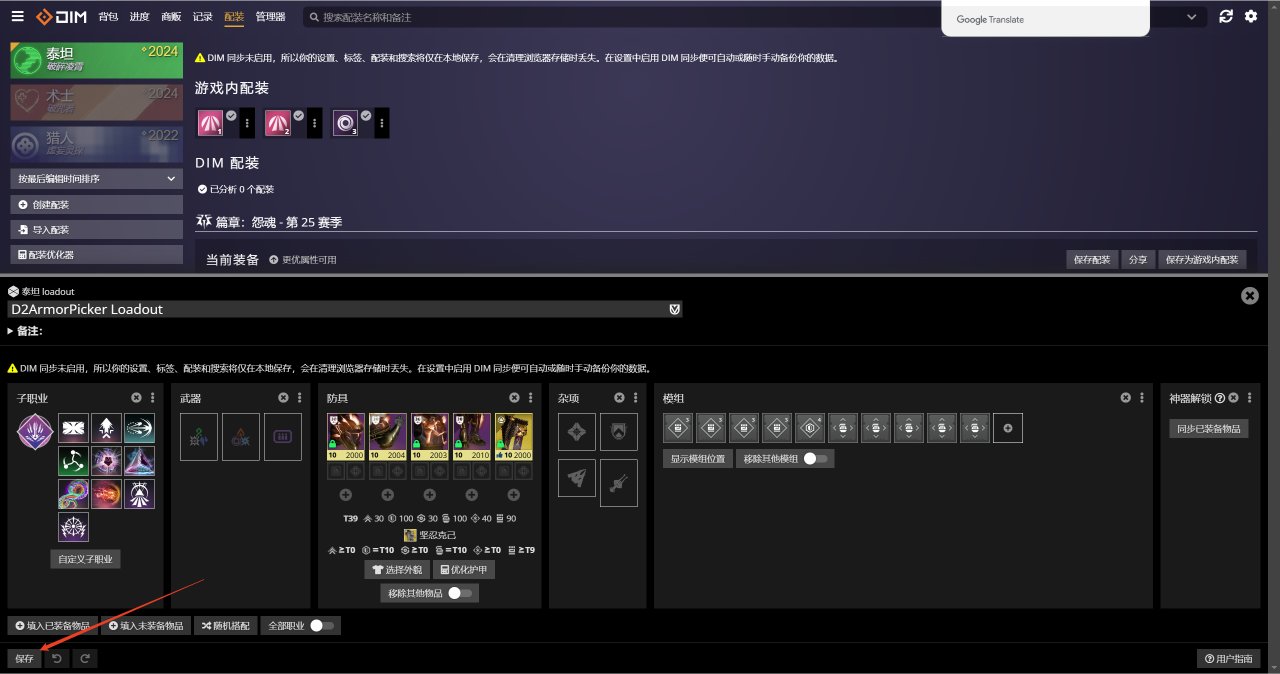
Task: Go to the 商贩 tab
Action: (171, 17)
